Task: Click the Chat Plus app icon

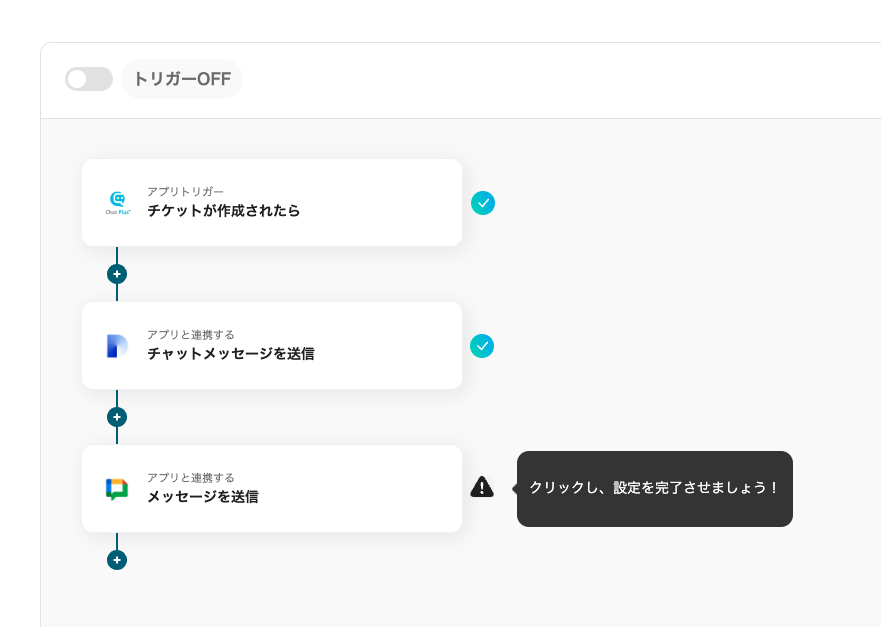Action: (117, 203)
